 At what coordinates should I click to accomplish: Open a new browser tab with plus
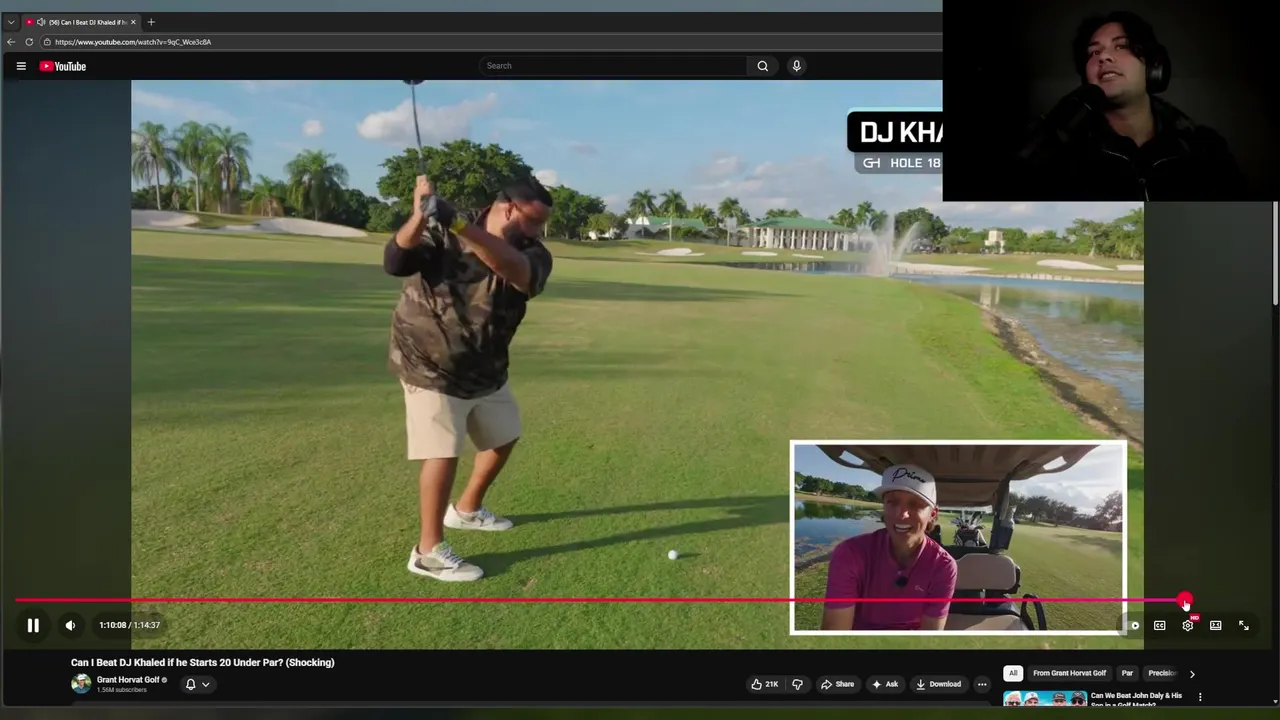[x=151, y=22]
